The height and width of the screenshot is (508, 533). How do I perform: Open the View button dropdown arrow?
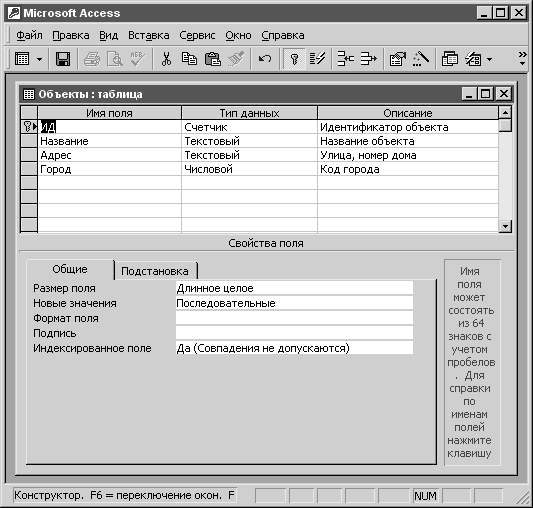tap(39, 60)
